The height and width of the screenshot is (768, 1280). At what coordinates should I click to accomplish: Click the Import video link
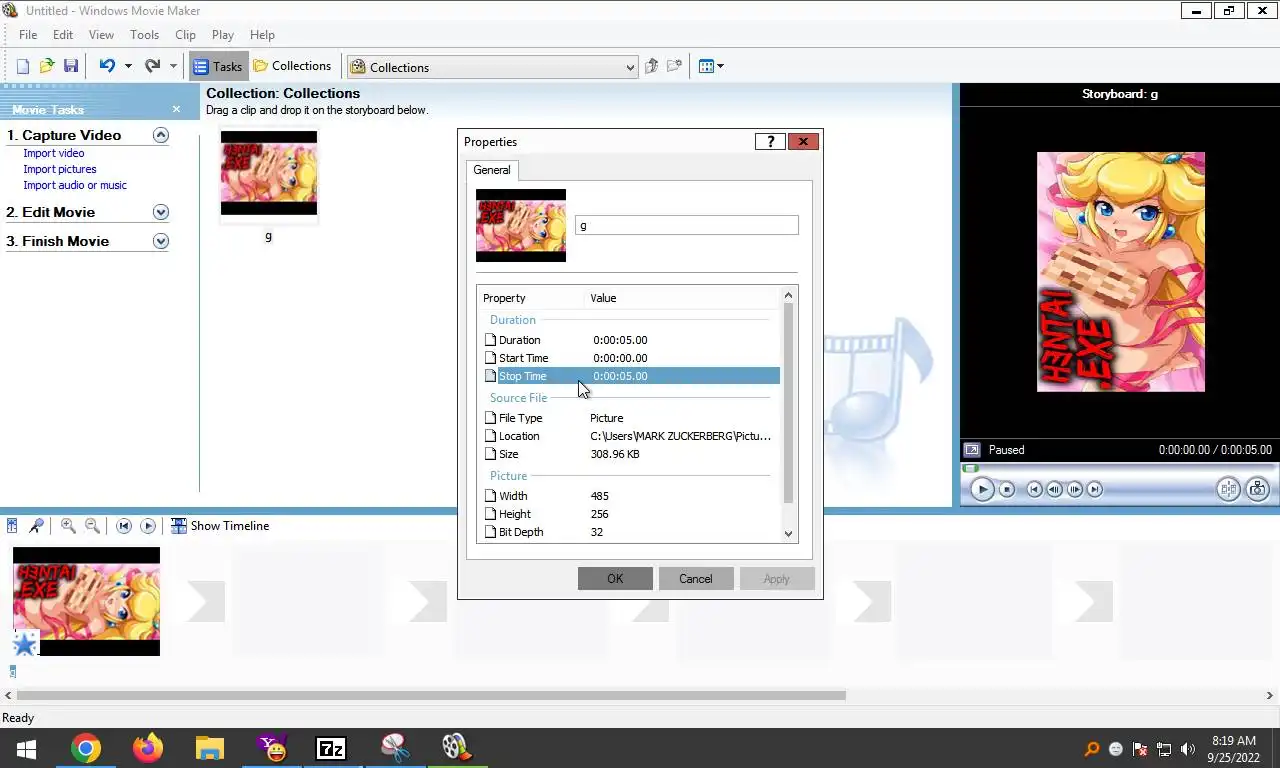[x=54, y=153]
